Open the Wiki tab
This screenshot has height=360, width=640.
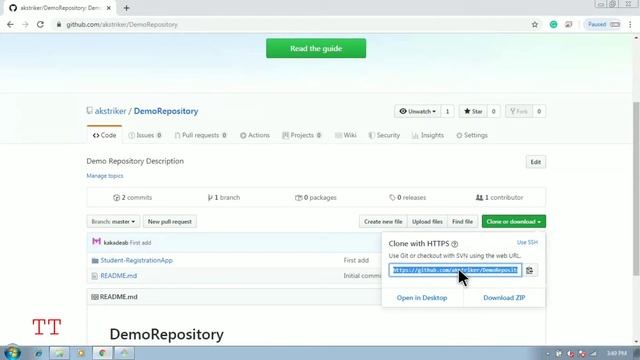coord(346,135)
